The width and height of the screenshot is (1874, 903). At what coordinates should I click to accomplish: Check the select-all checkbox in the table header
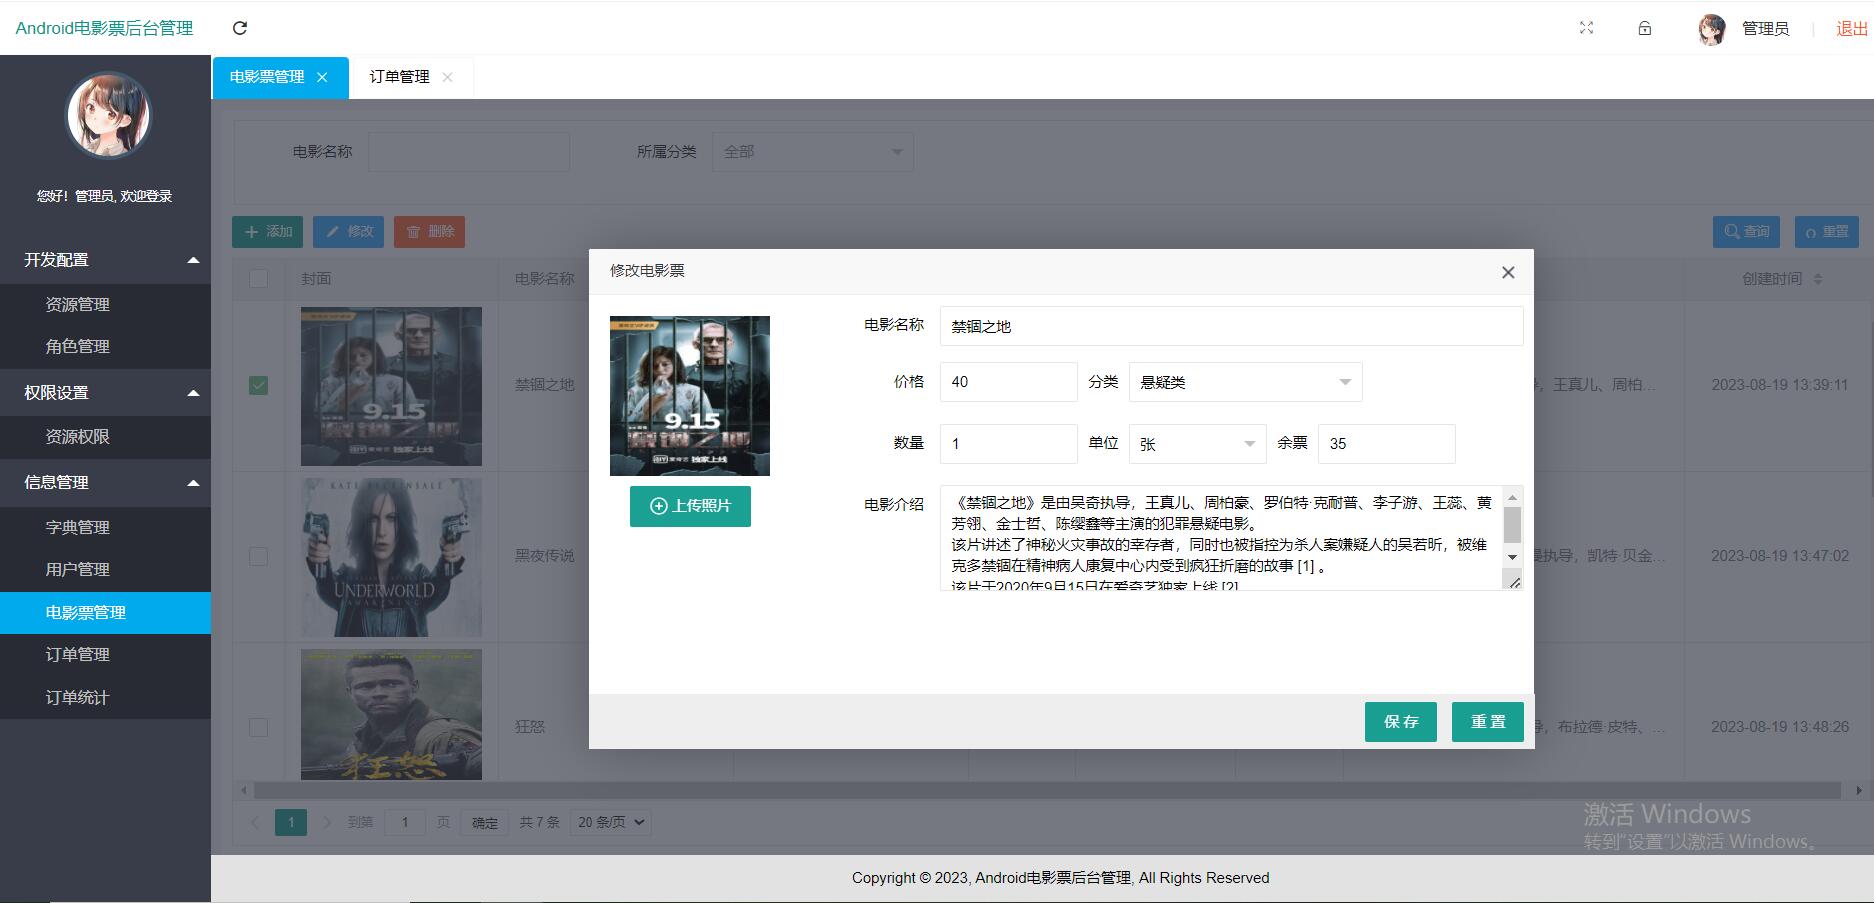(x=259, y=279)
